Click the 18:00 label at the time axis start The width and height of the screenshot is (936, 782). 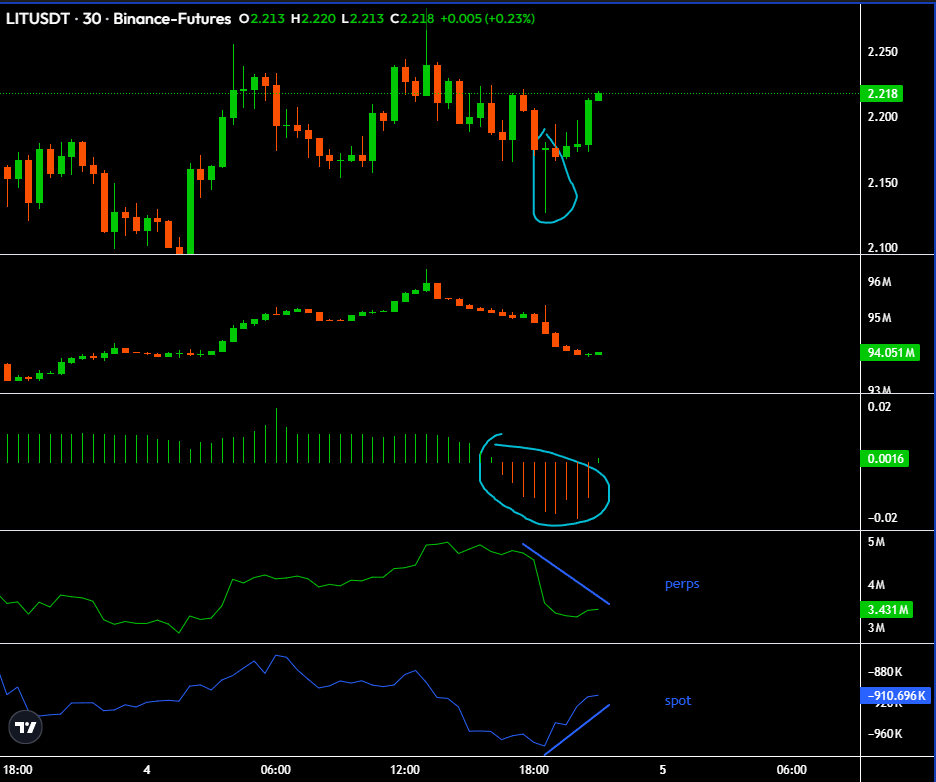click(18, 769)
